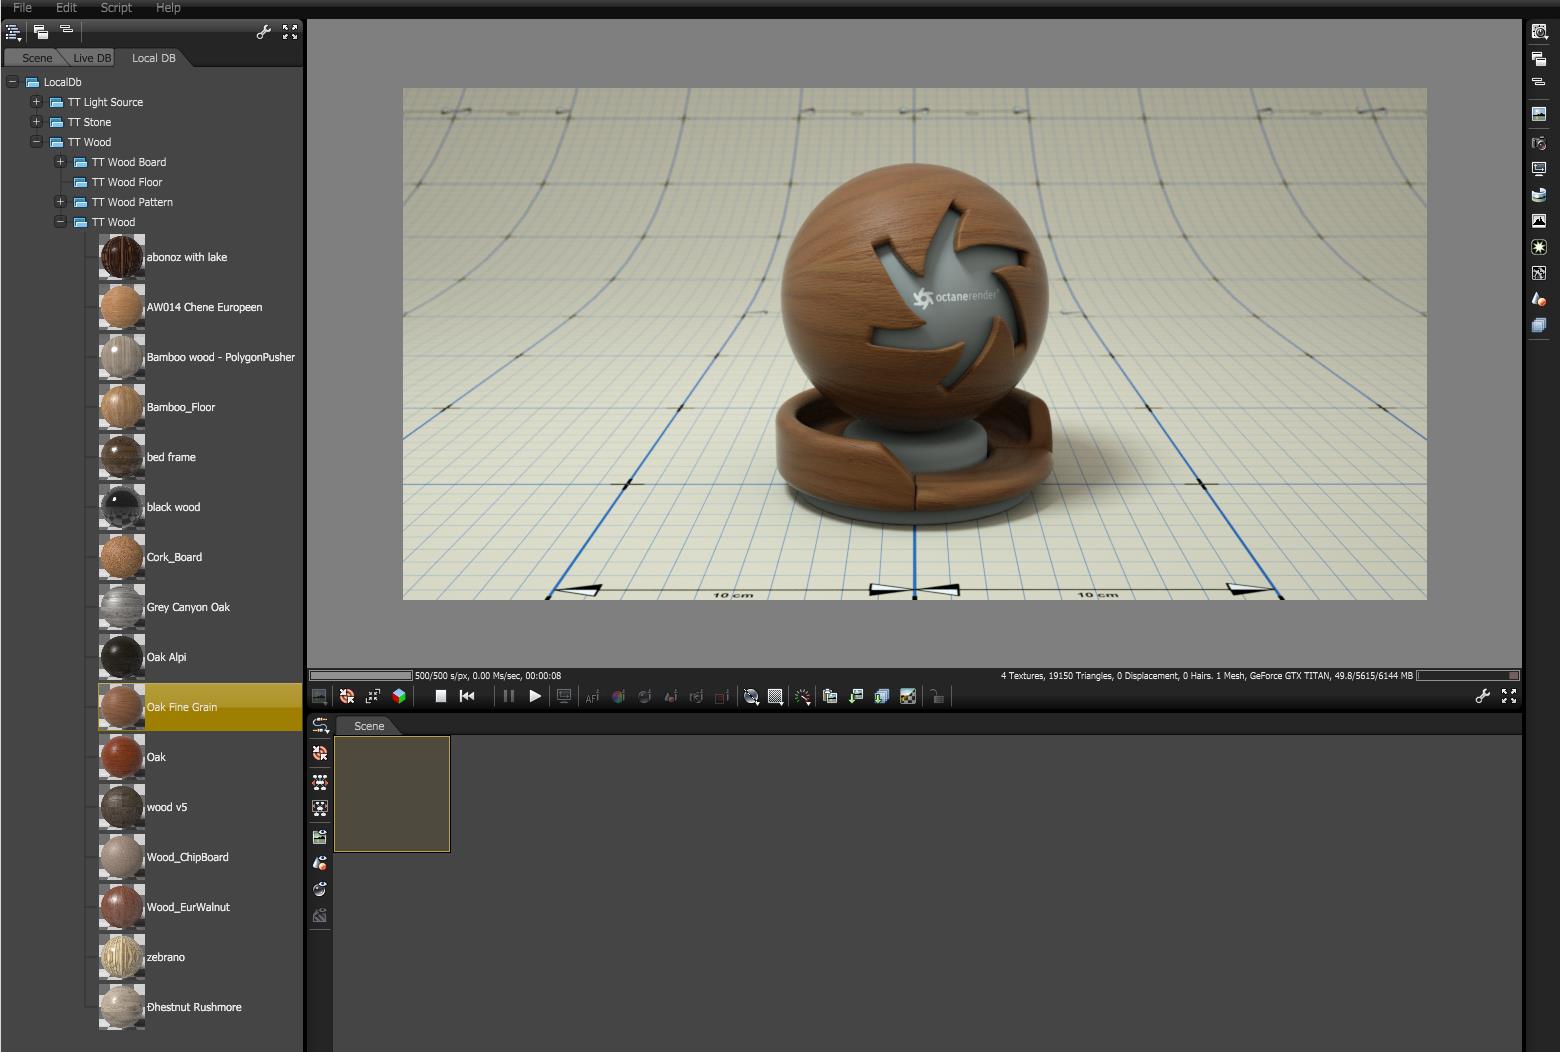Collapse the nested TT Wood subfolder
Screen dimensions: 1560x1052
click(x=60, y=222)
